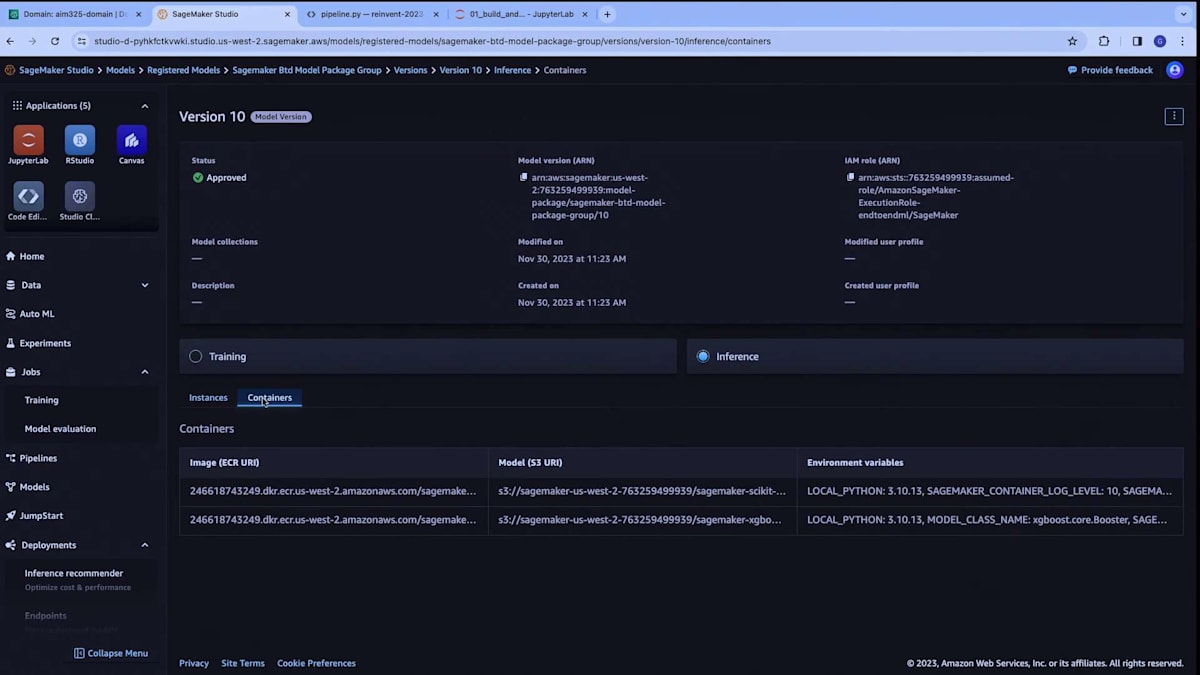
Task: Bookmark this page with star icon
Action: pos(1073,41)
